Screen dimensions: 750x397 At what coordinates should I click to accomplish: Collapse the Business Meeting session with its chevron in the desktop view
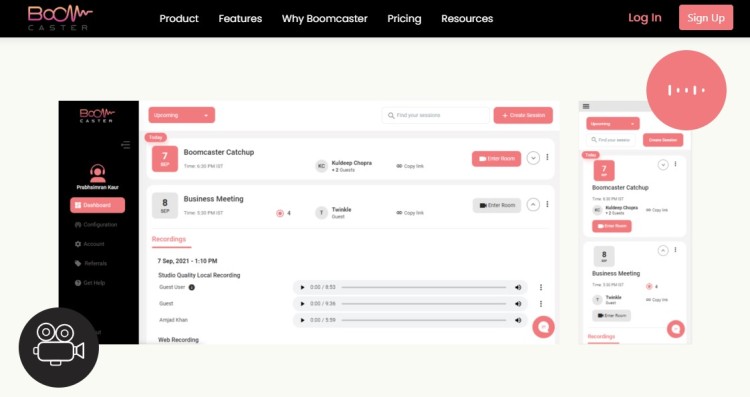(x=533, y=205)
